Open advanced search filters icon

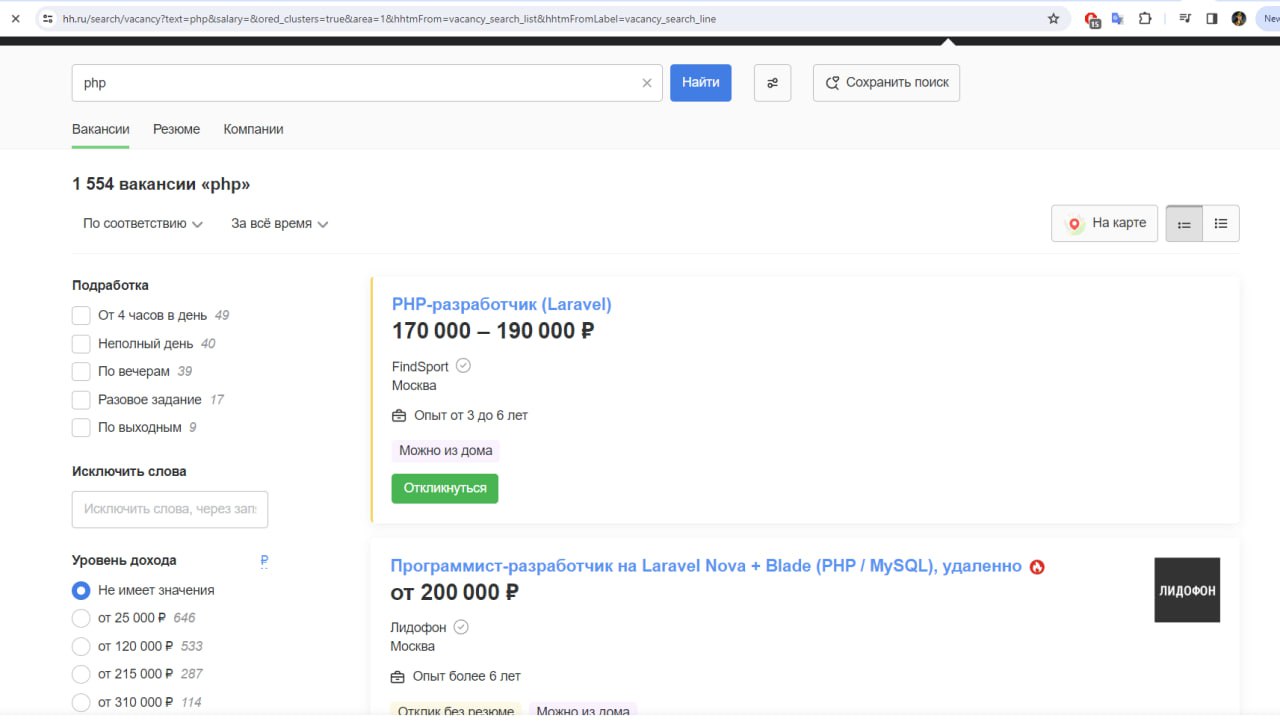click(772, 83)
